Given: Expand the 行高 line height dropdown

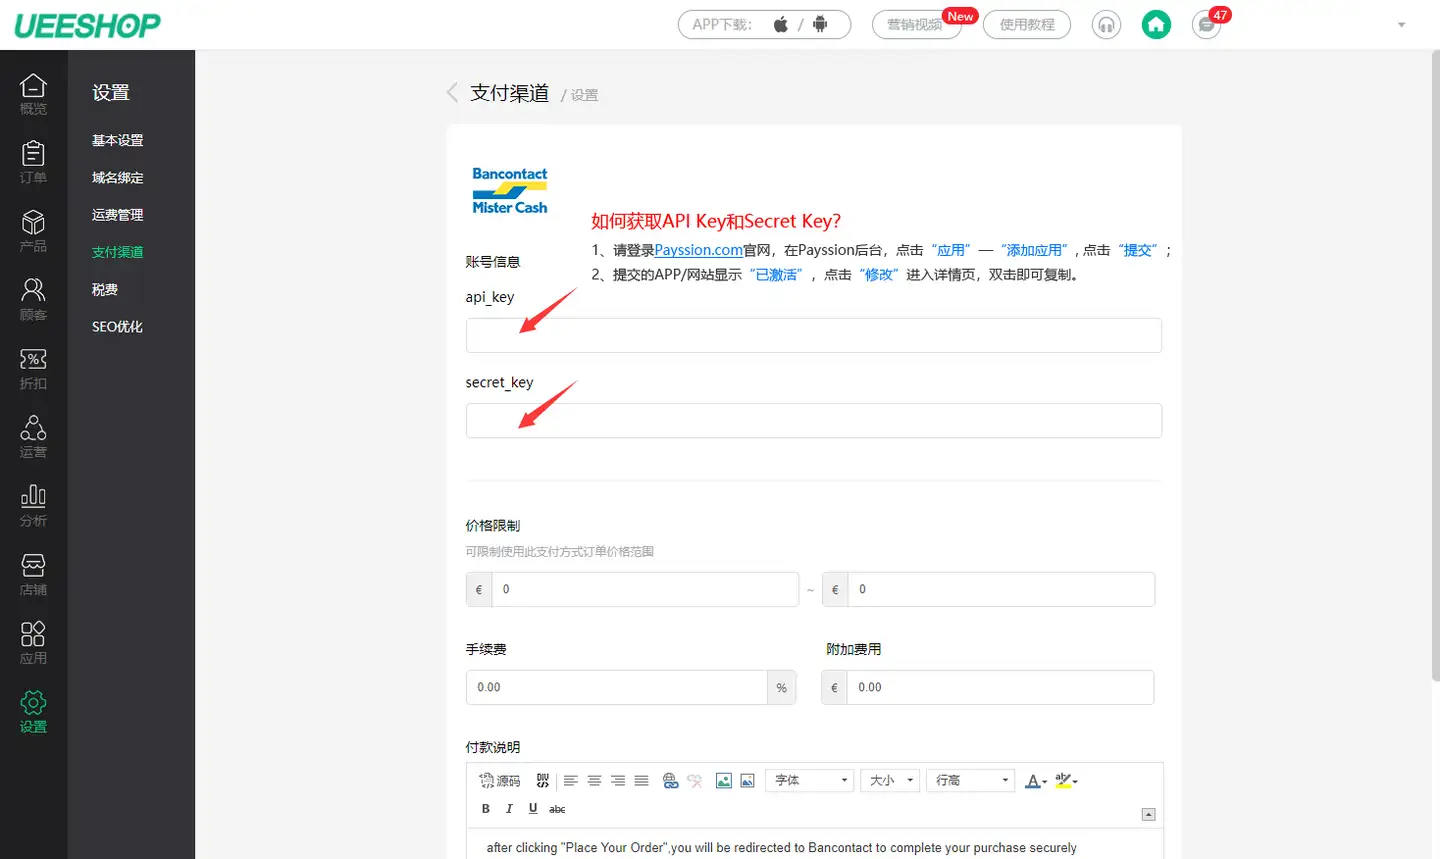Looking at the screenshot, I should (x=970, y=780).
